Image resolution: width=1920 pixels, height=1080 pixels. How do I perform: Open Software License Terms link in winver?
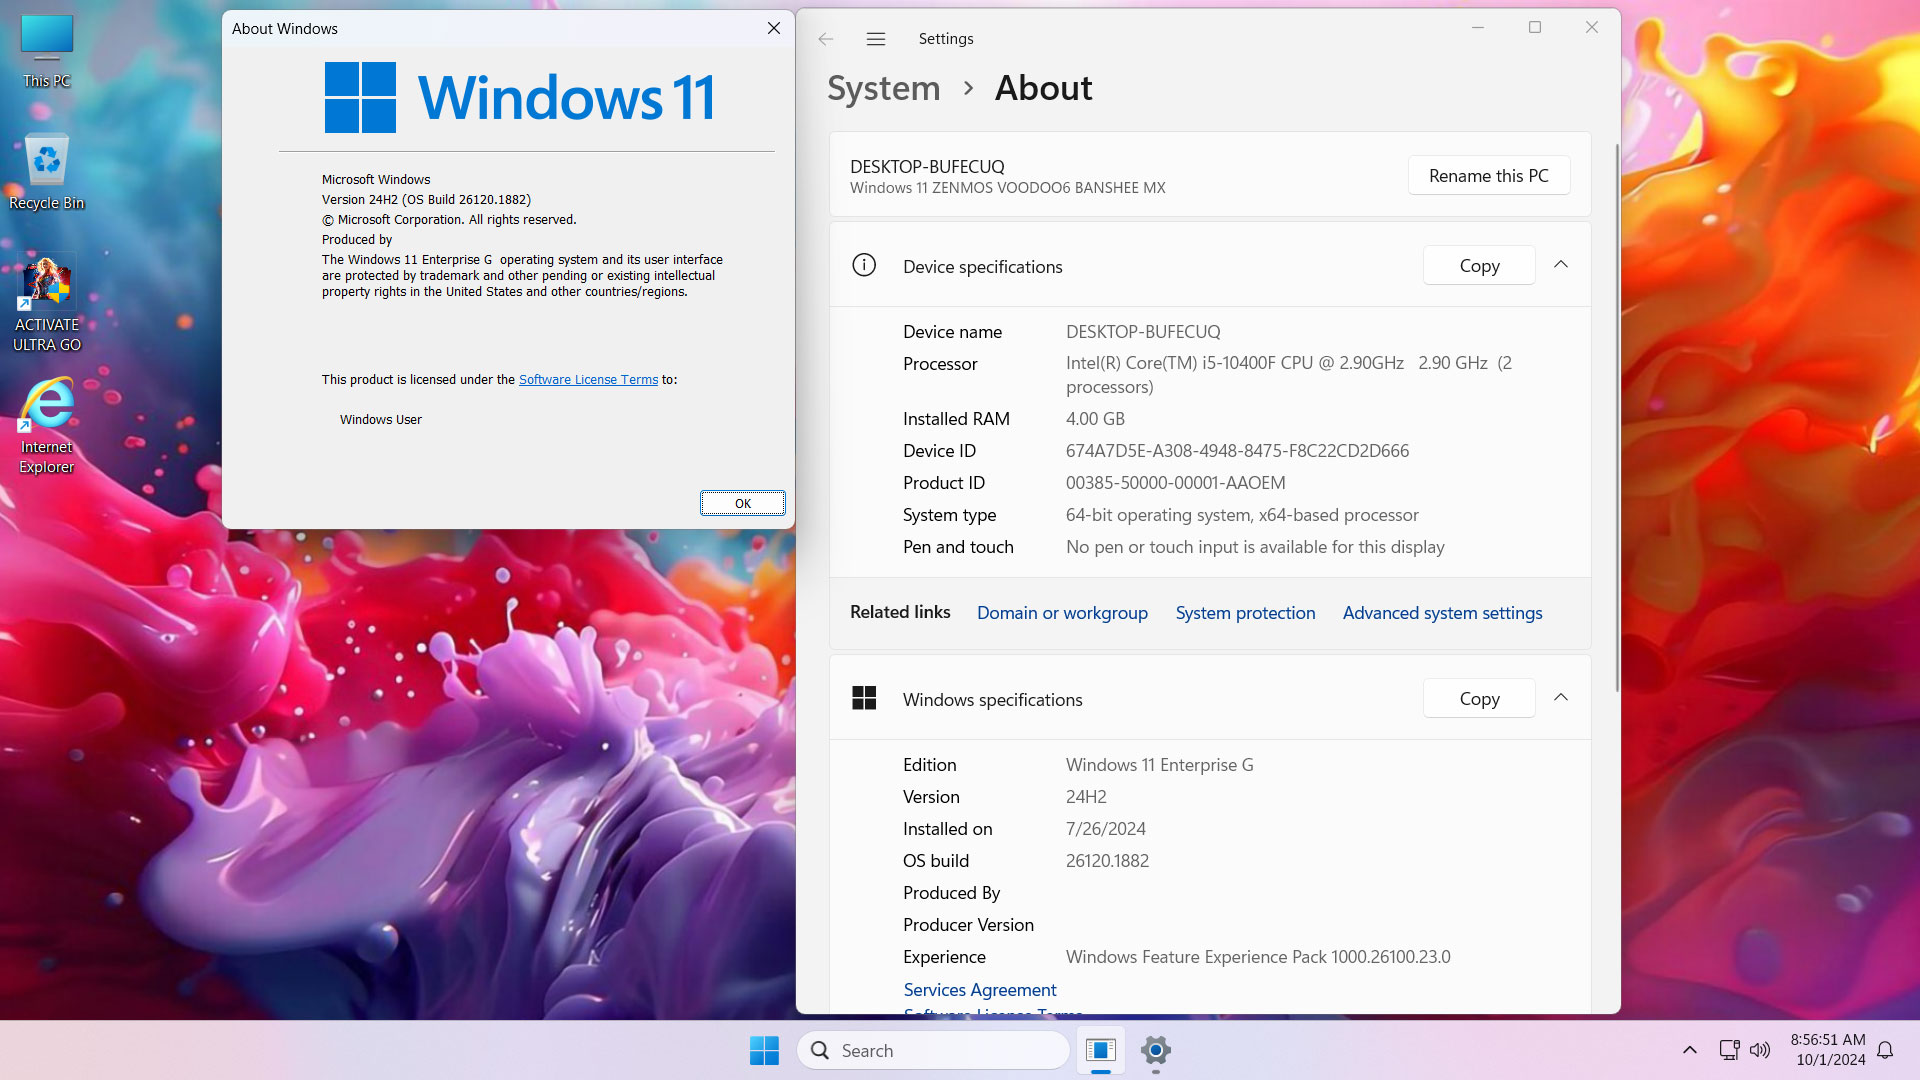click(x=588, y=380)
